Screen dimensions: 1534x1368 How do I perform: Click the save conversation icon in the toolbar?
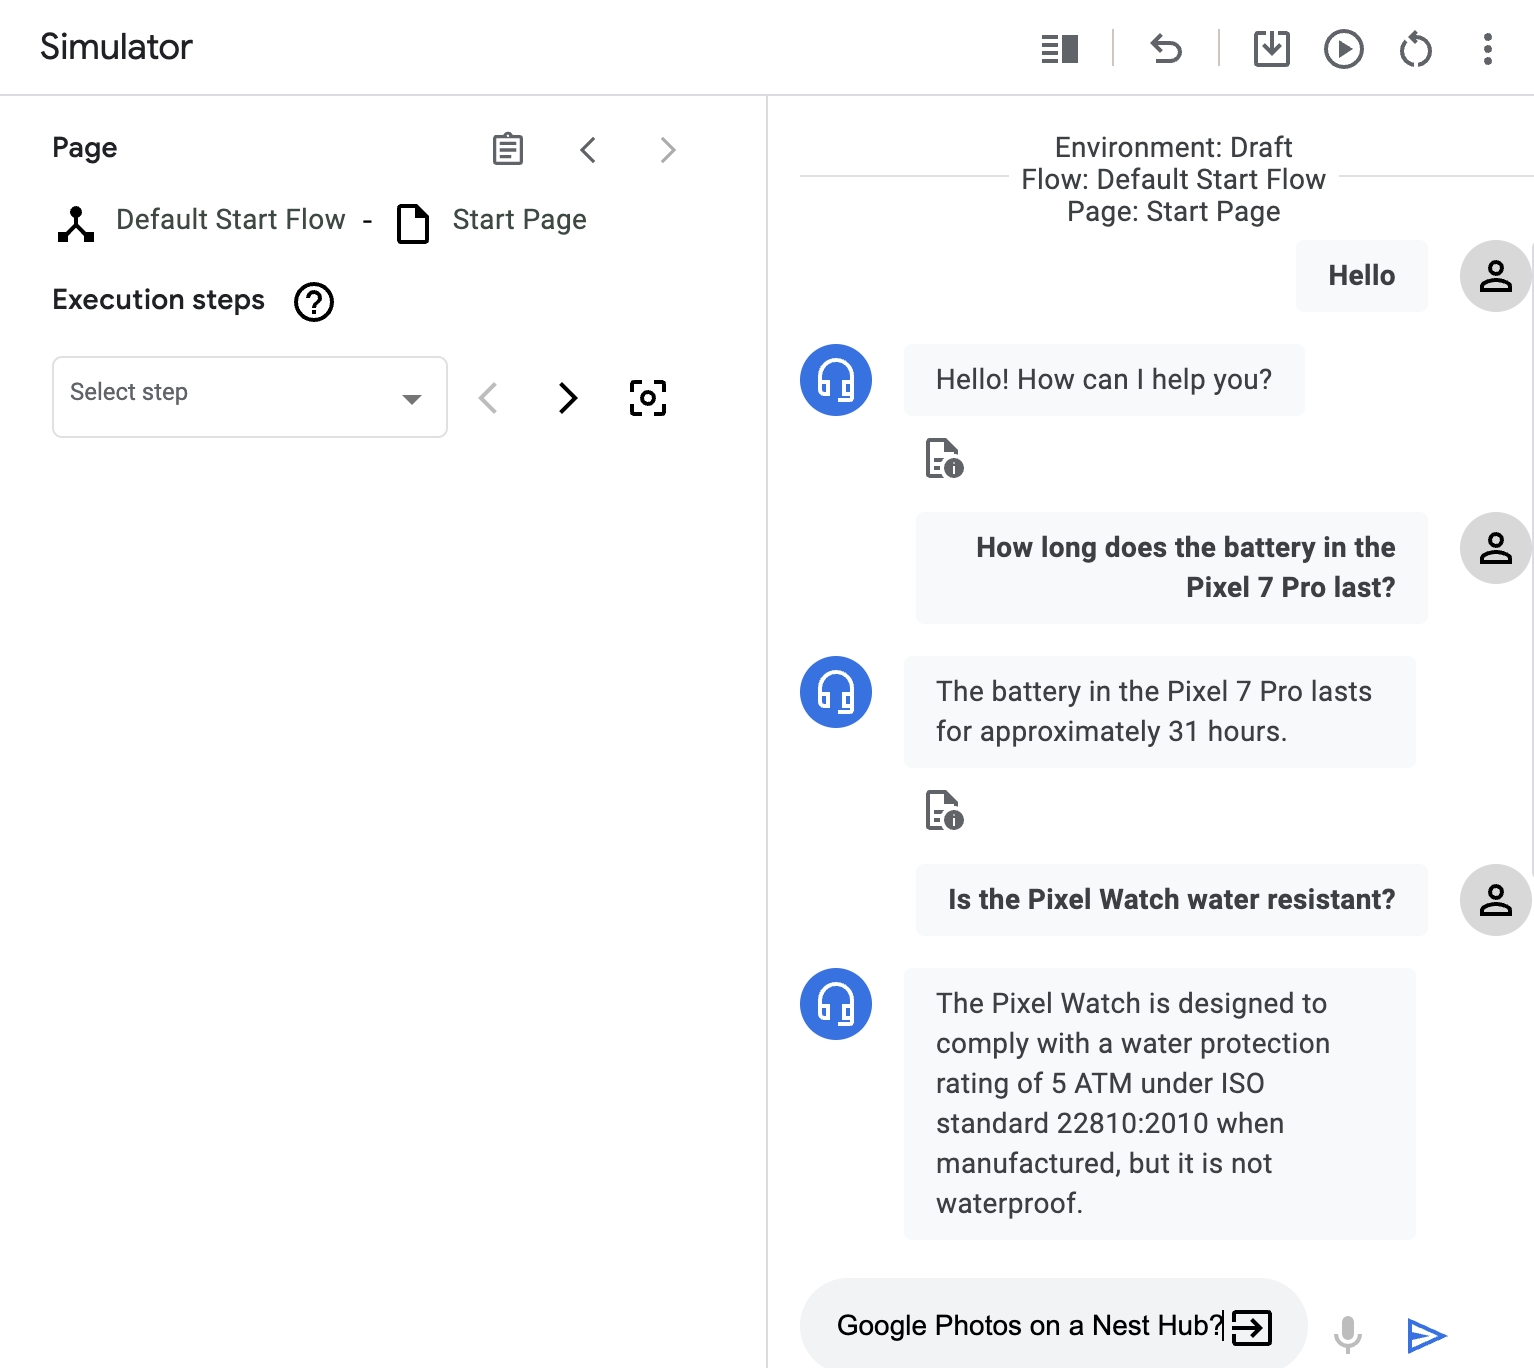(1271, 48)
